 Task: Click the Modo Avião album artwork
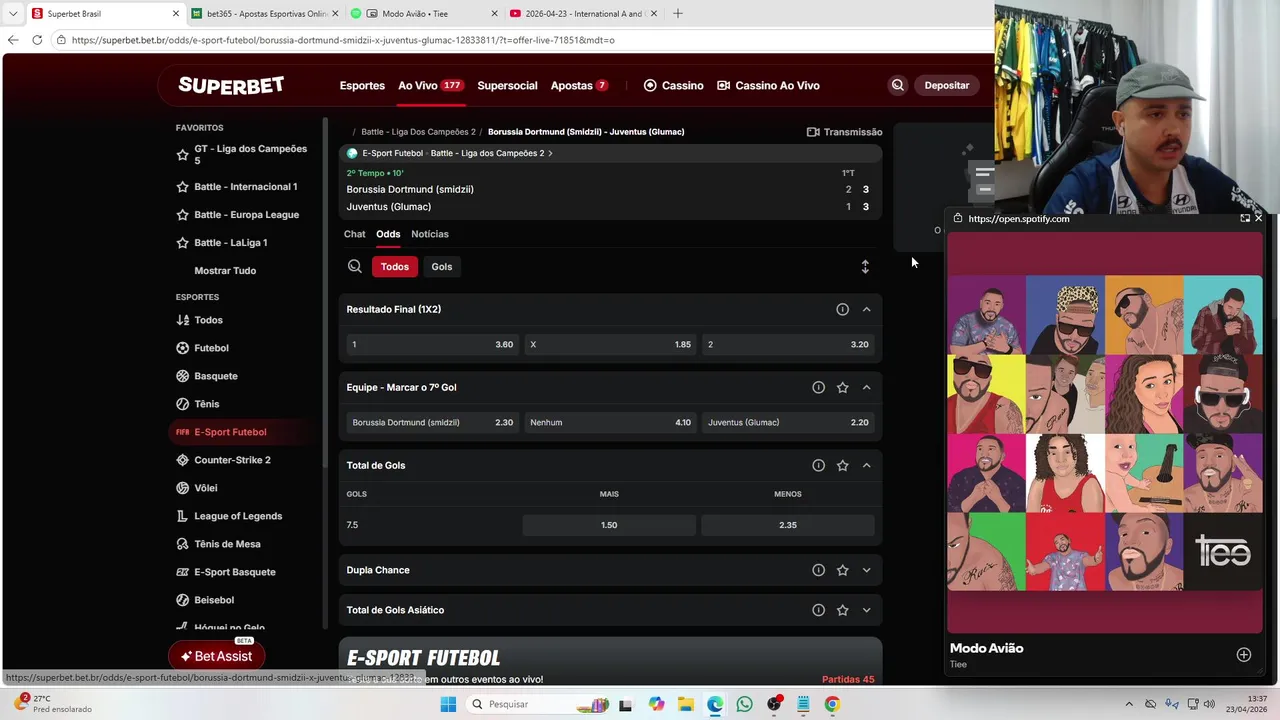(1105, 433)
